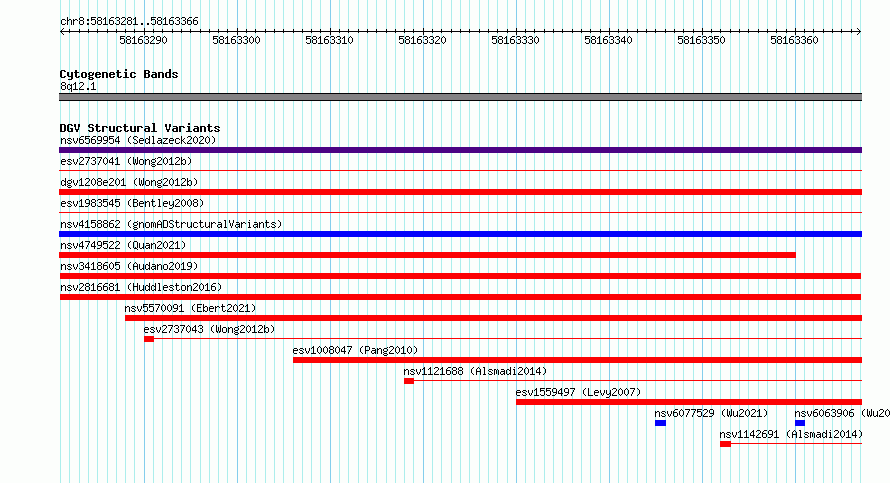Image resolution: width=890 pixels, height=483 pixels.
Task: Click ruler position 58163330
Action: [515, 40]
